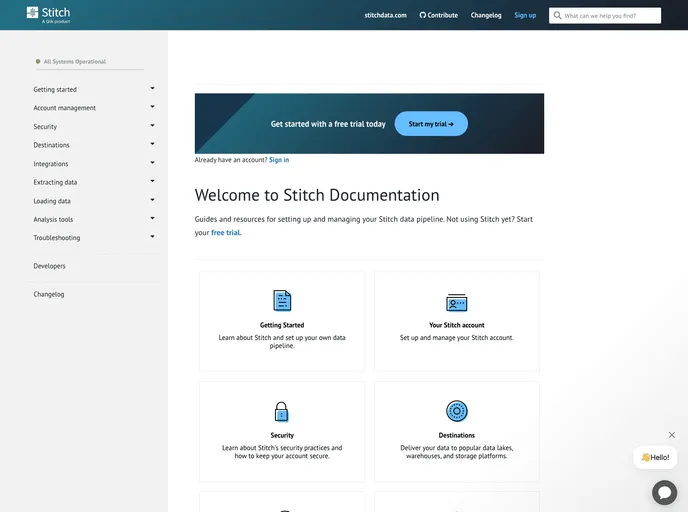Expand the Account management arrow
The width and height of the screenshot is (688, 512).
[152, 107]
